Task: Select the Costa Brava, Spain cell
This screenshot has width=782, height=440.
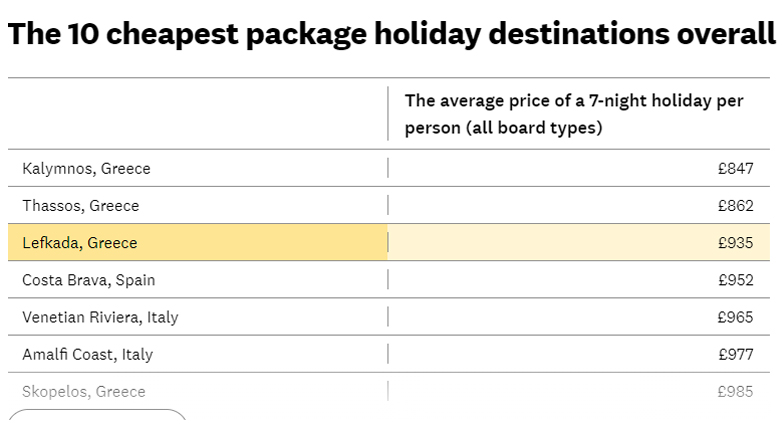Action: point(89,280)
